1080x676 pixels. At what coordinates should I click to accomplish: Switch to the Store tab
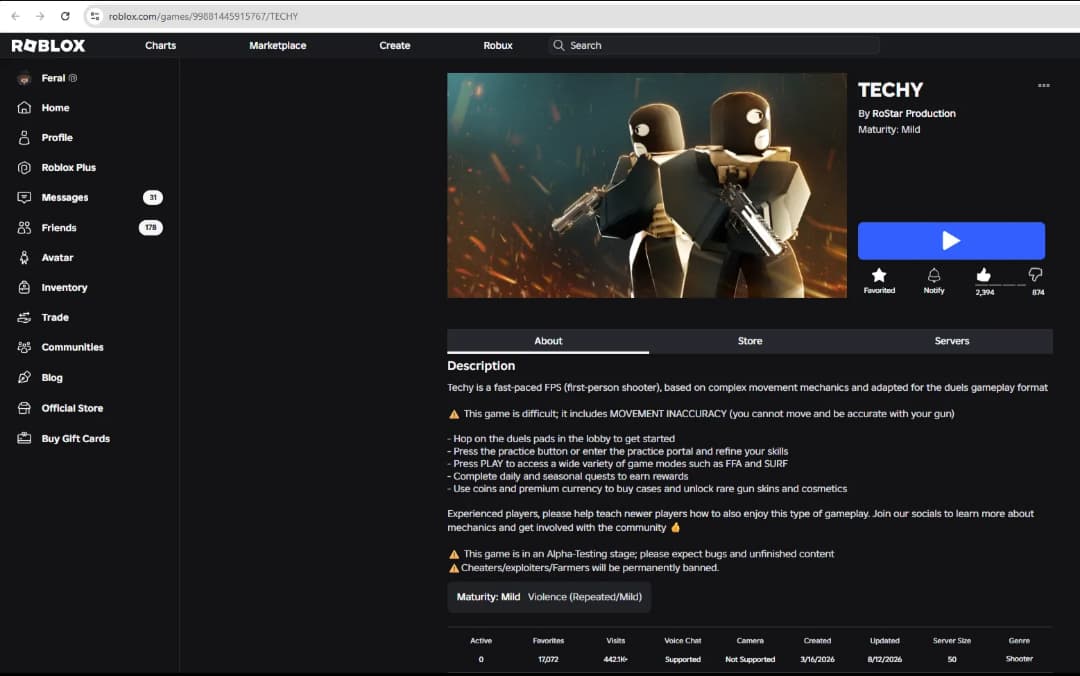(x=750, y=341)
